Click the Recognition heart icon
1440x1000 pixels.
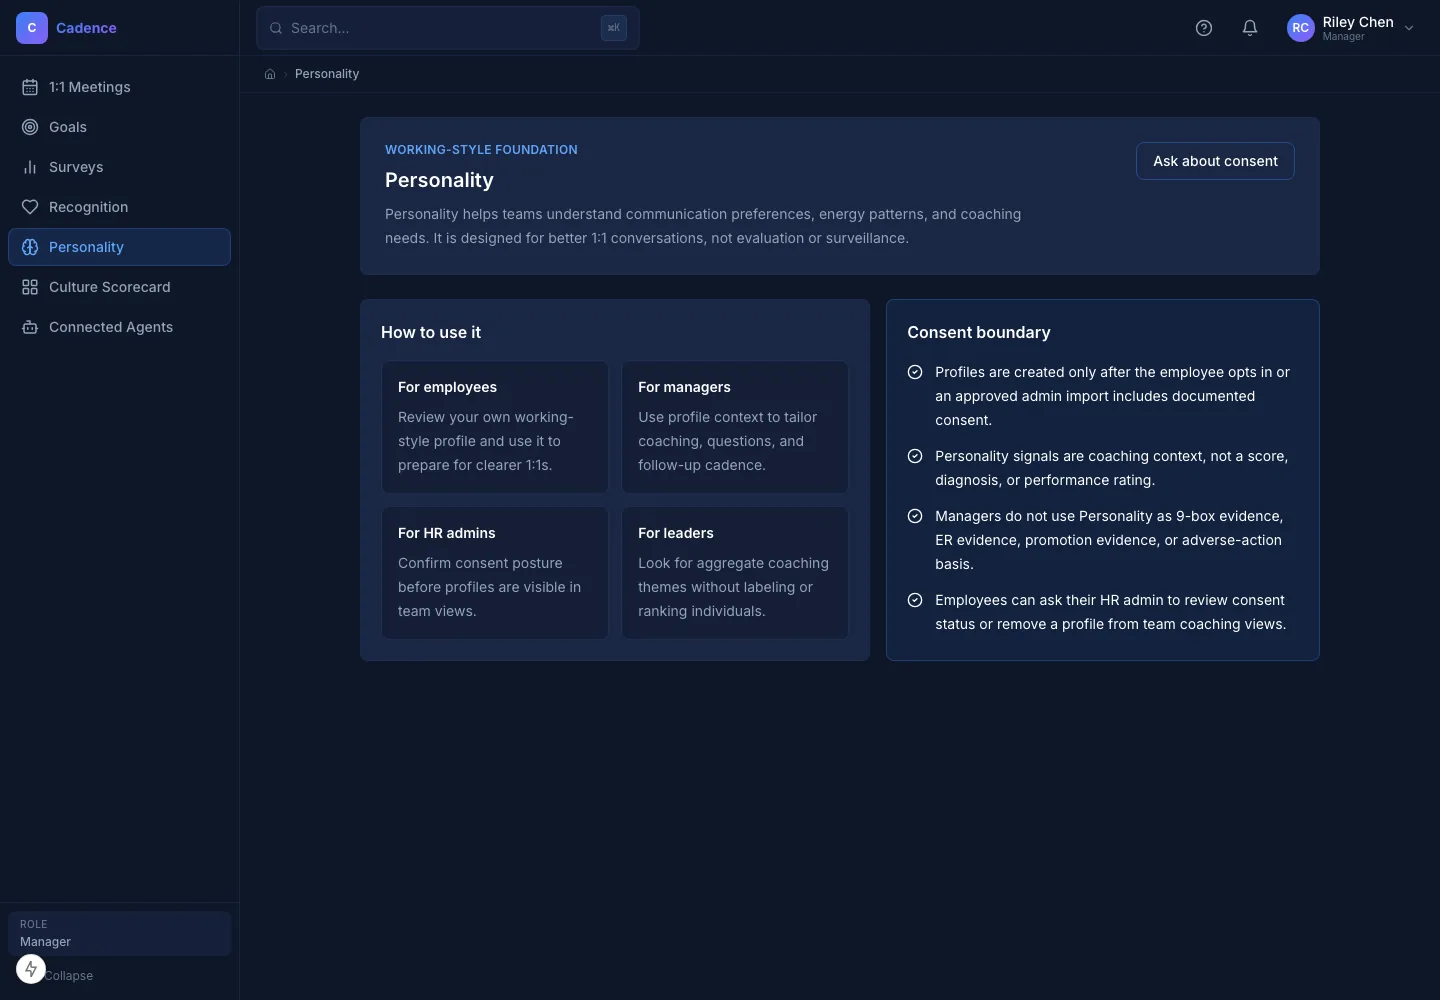(30, 207)
